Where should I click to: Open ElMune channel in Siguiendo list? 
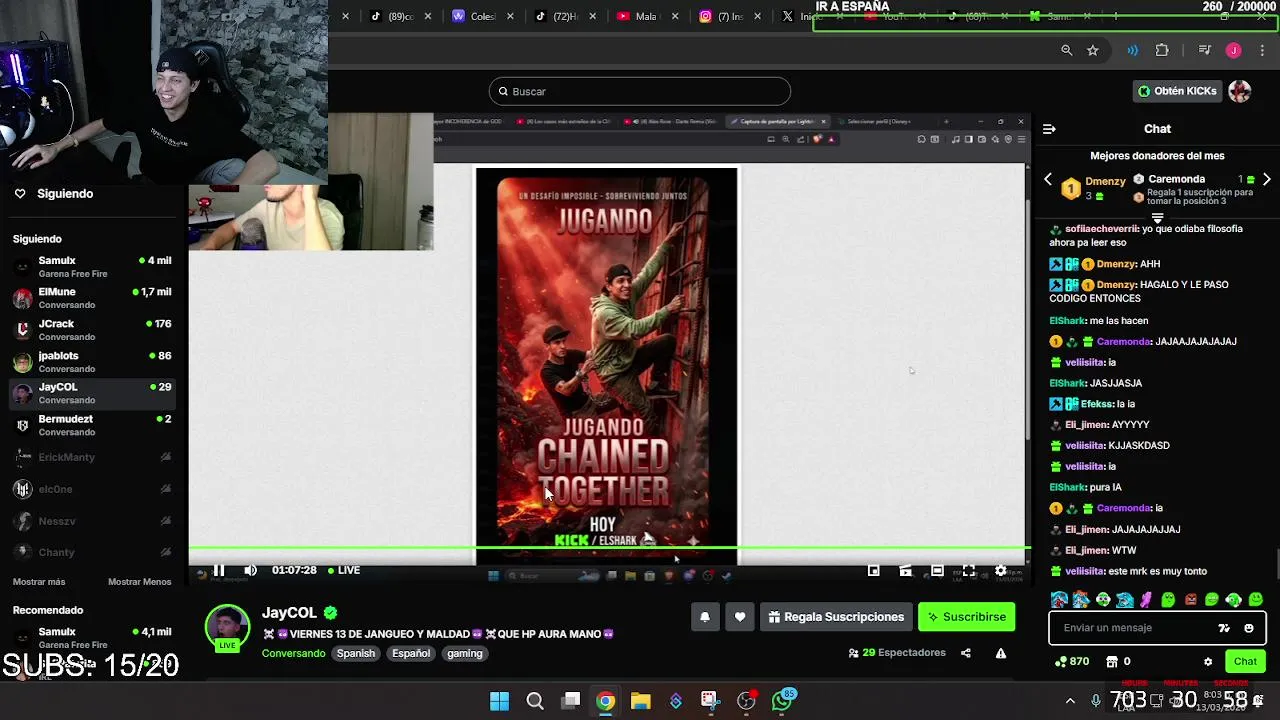pos(94,298)
